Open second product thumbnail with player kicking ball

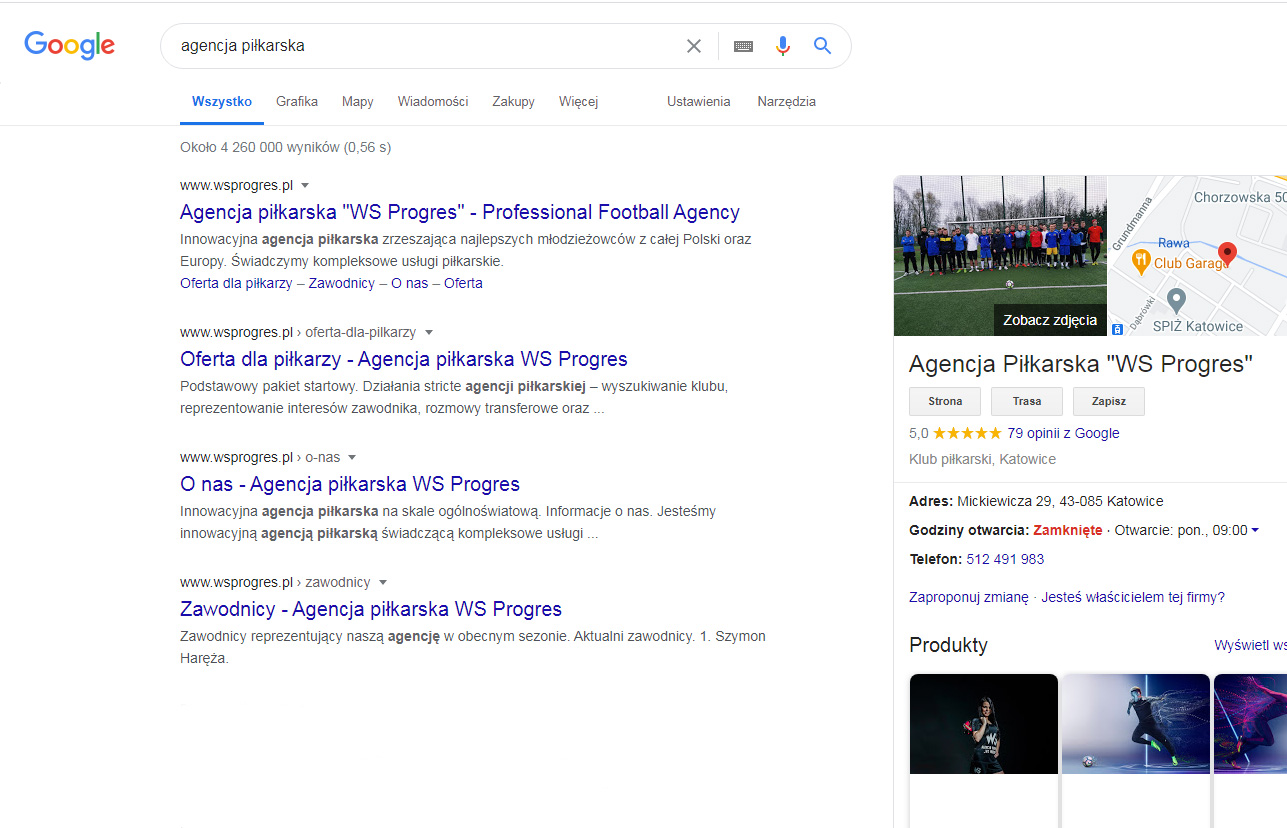pos(1136,724)
